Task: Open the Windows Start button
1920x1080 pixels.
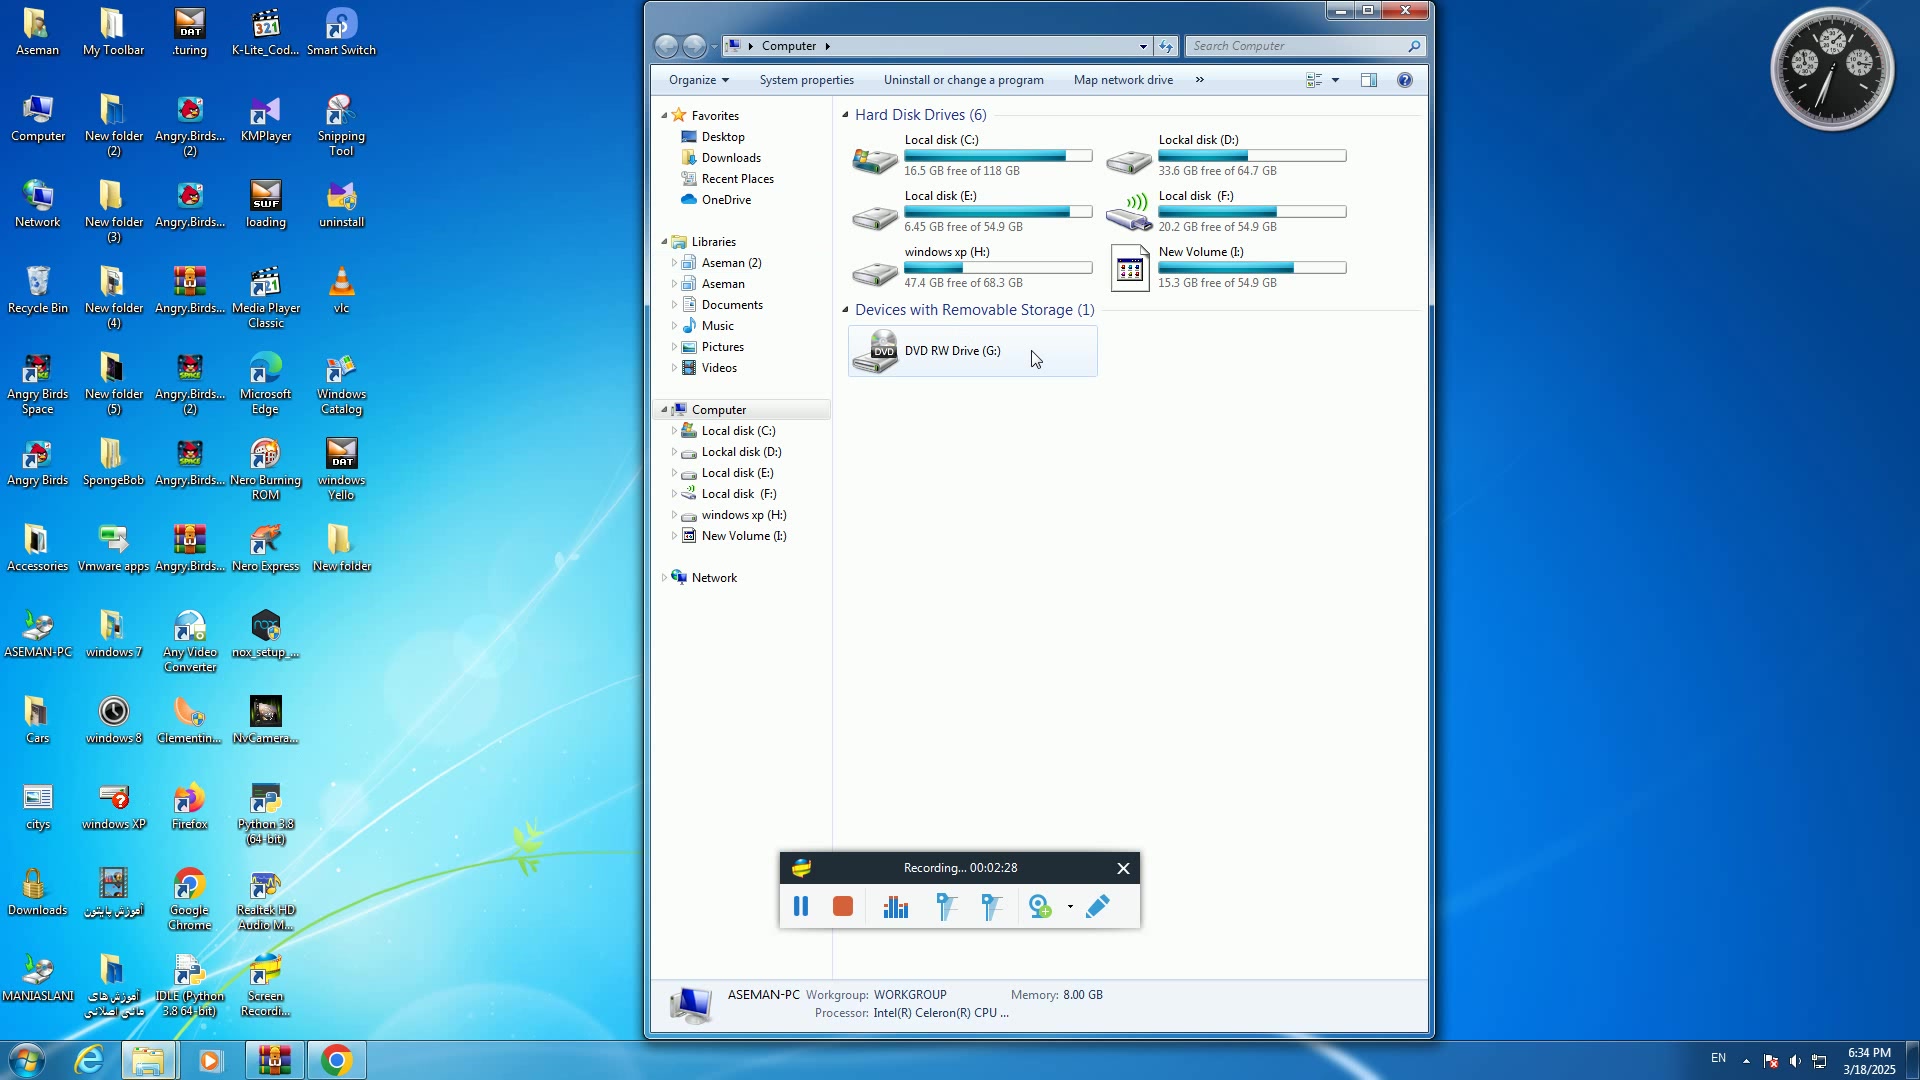Action: (x=26, y=1060)
